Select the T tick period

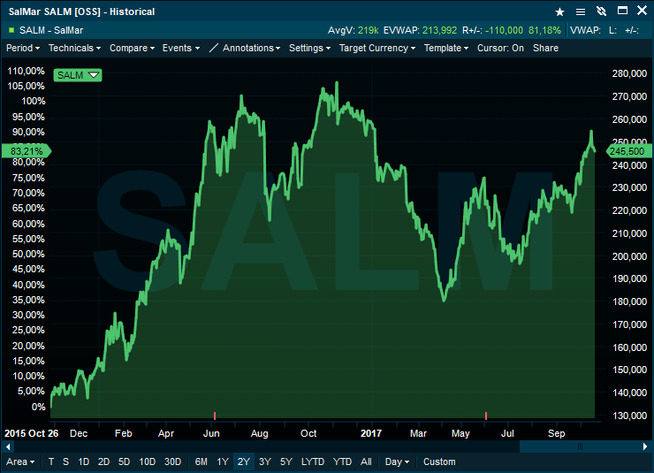coord(51,462)
